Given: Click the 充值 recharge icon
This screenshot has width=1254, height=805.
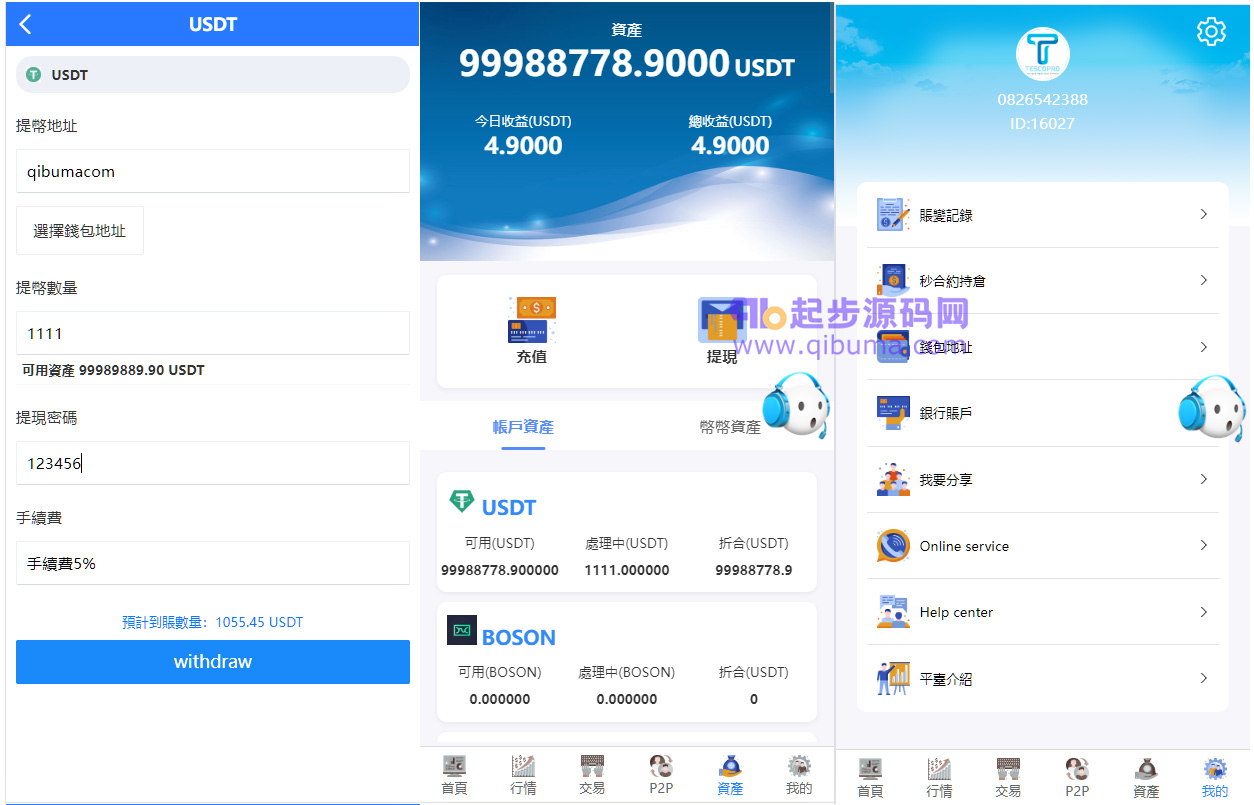Looking at the screenshot, I should (x=532, y=320).
